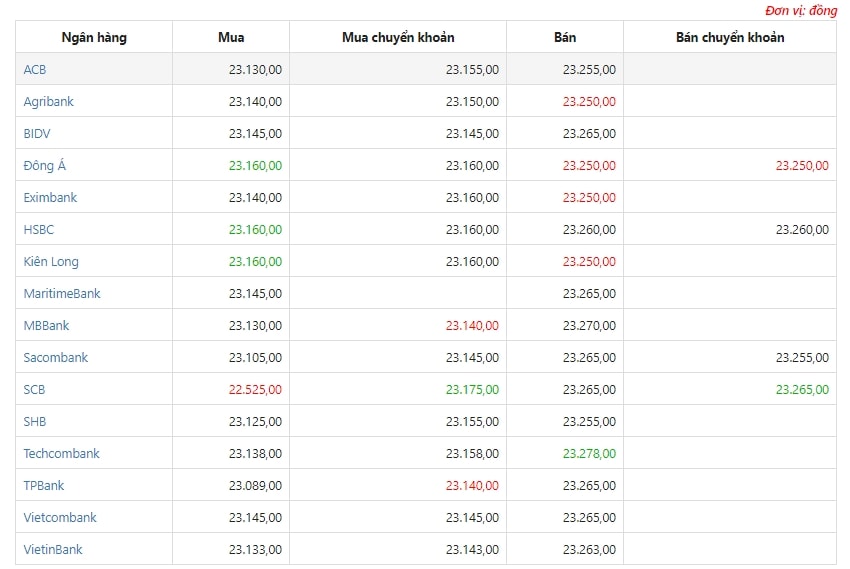The height and width of the screenshot is (569, 850).
Task: Open the SHB link
Action: click(35, 421)
